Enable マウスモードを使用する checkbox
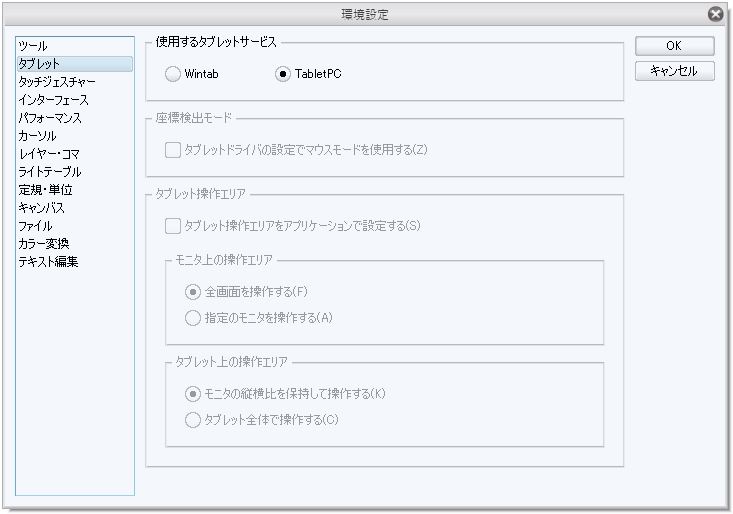This screenshot has width=733, height=514. [x=172, y=150]
